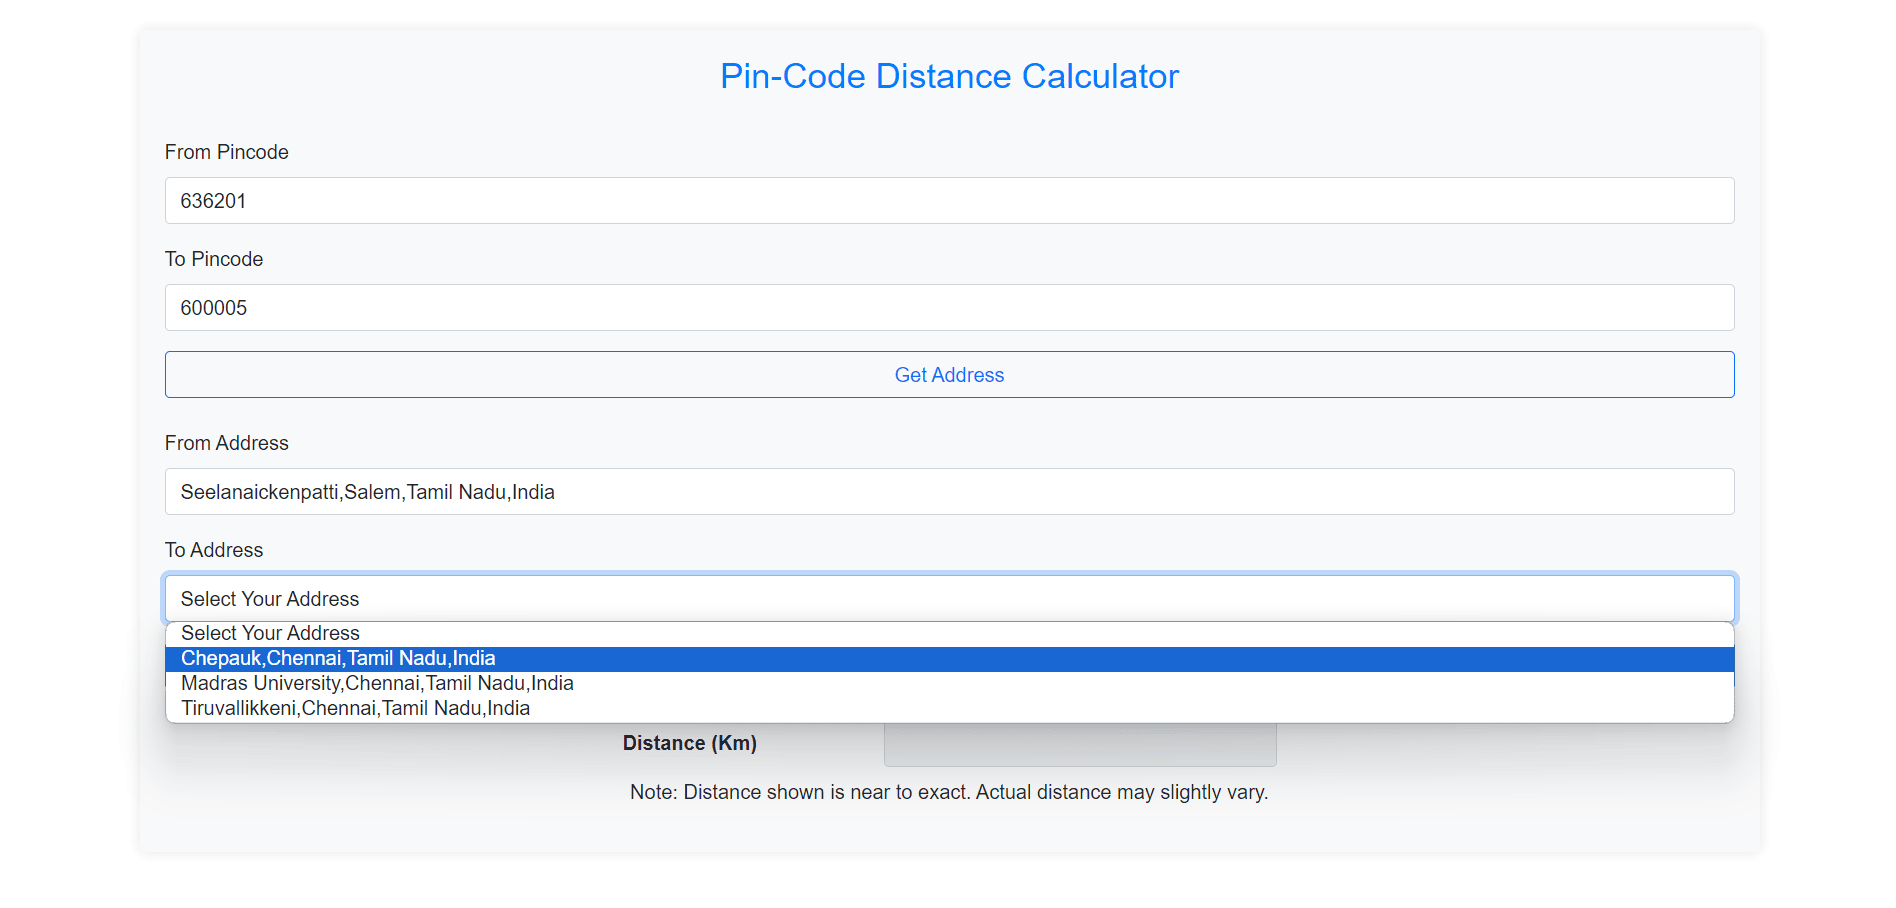The width and height of the screenshot is (1896, 908).
Task: Click the From Pincode label
Action: point(226,152)
